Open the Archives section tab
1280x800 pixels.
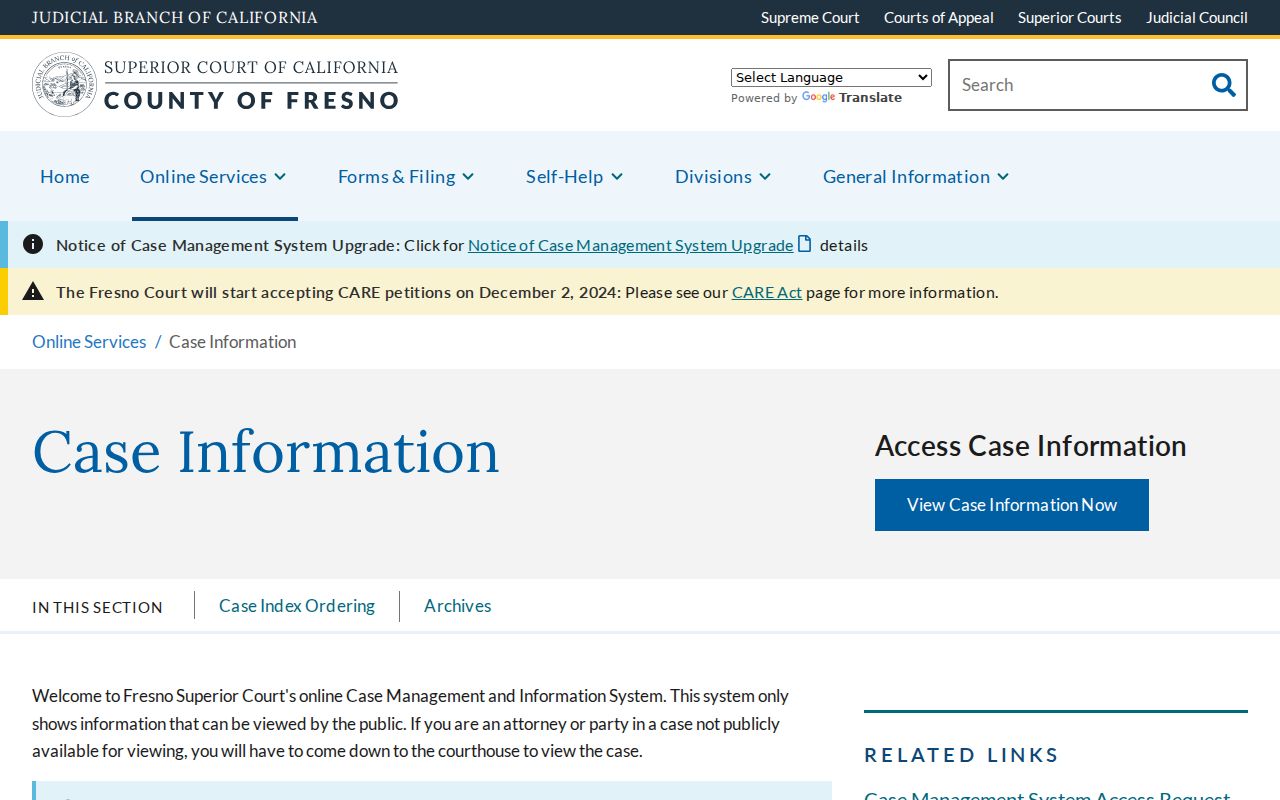pyautogui.click(x=458, y=606)
